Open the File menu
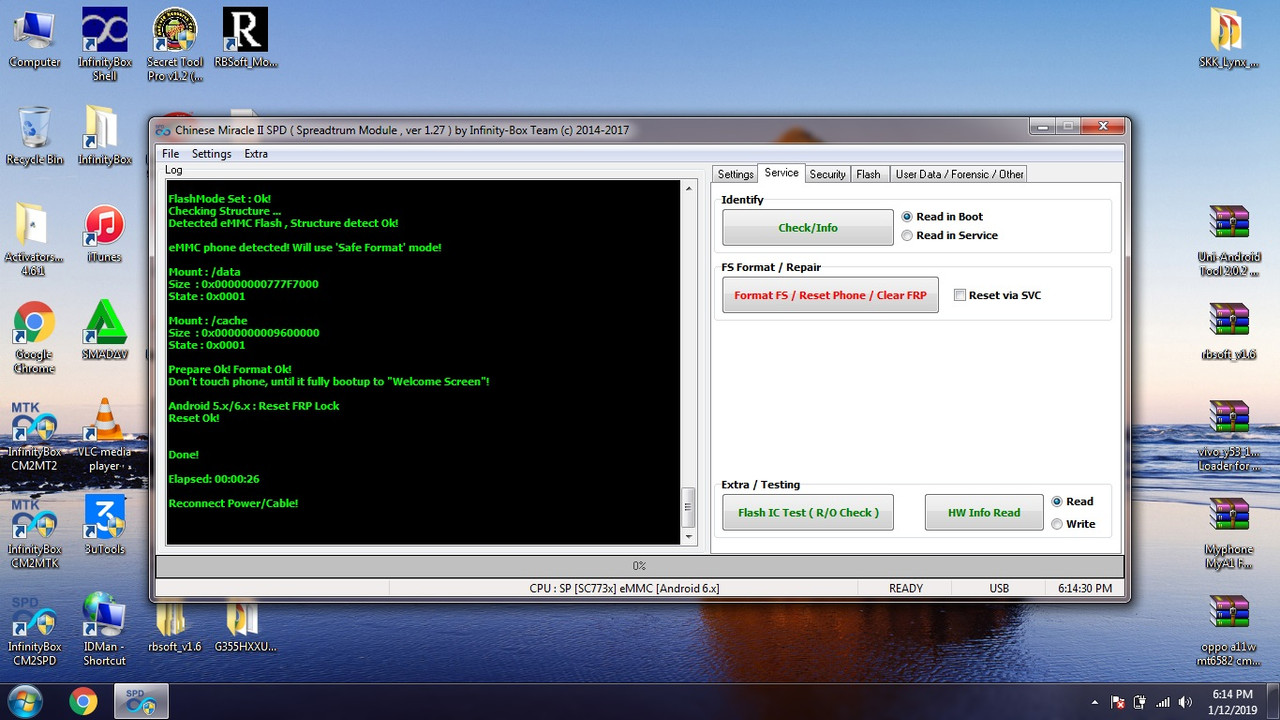Image resolution: width=1280 pixels, height=720 pixels. pos(171,154)
